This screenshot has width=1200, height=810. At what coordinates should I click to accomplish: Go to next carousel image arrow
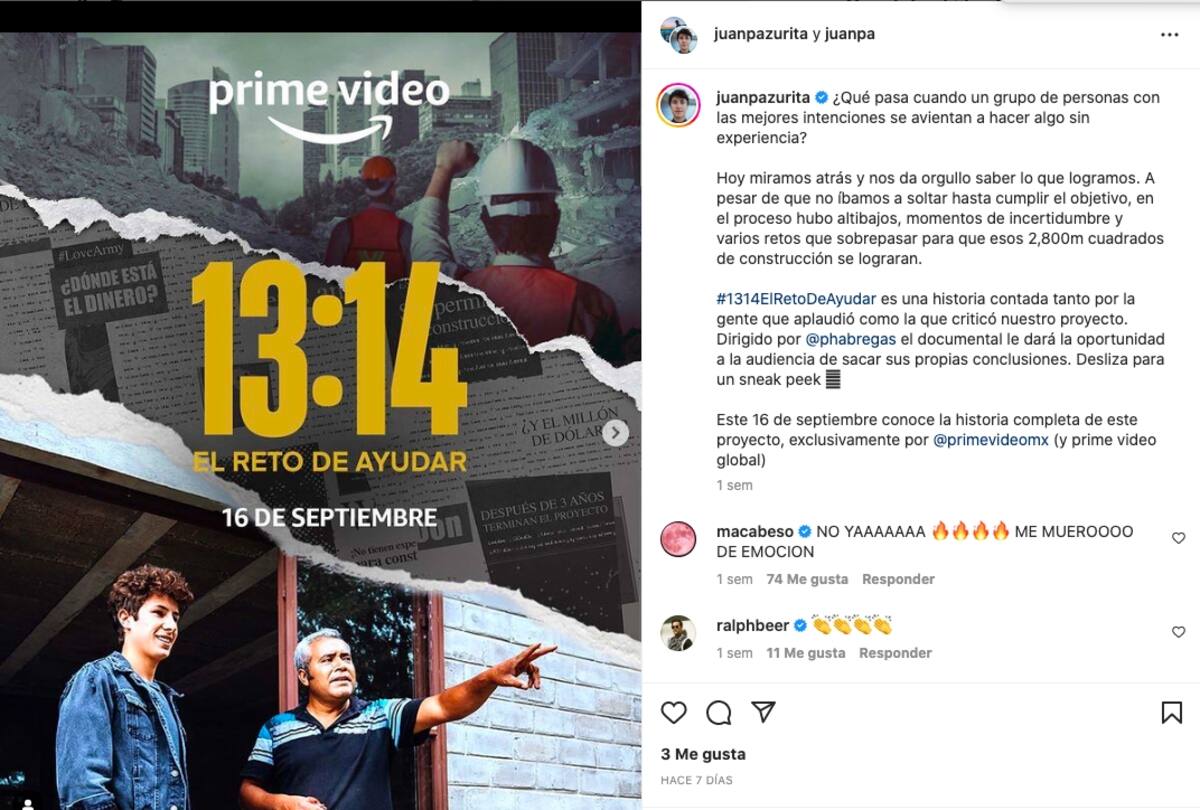(616, 433)
